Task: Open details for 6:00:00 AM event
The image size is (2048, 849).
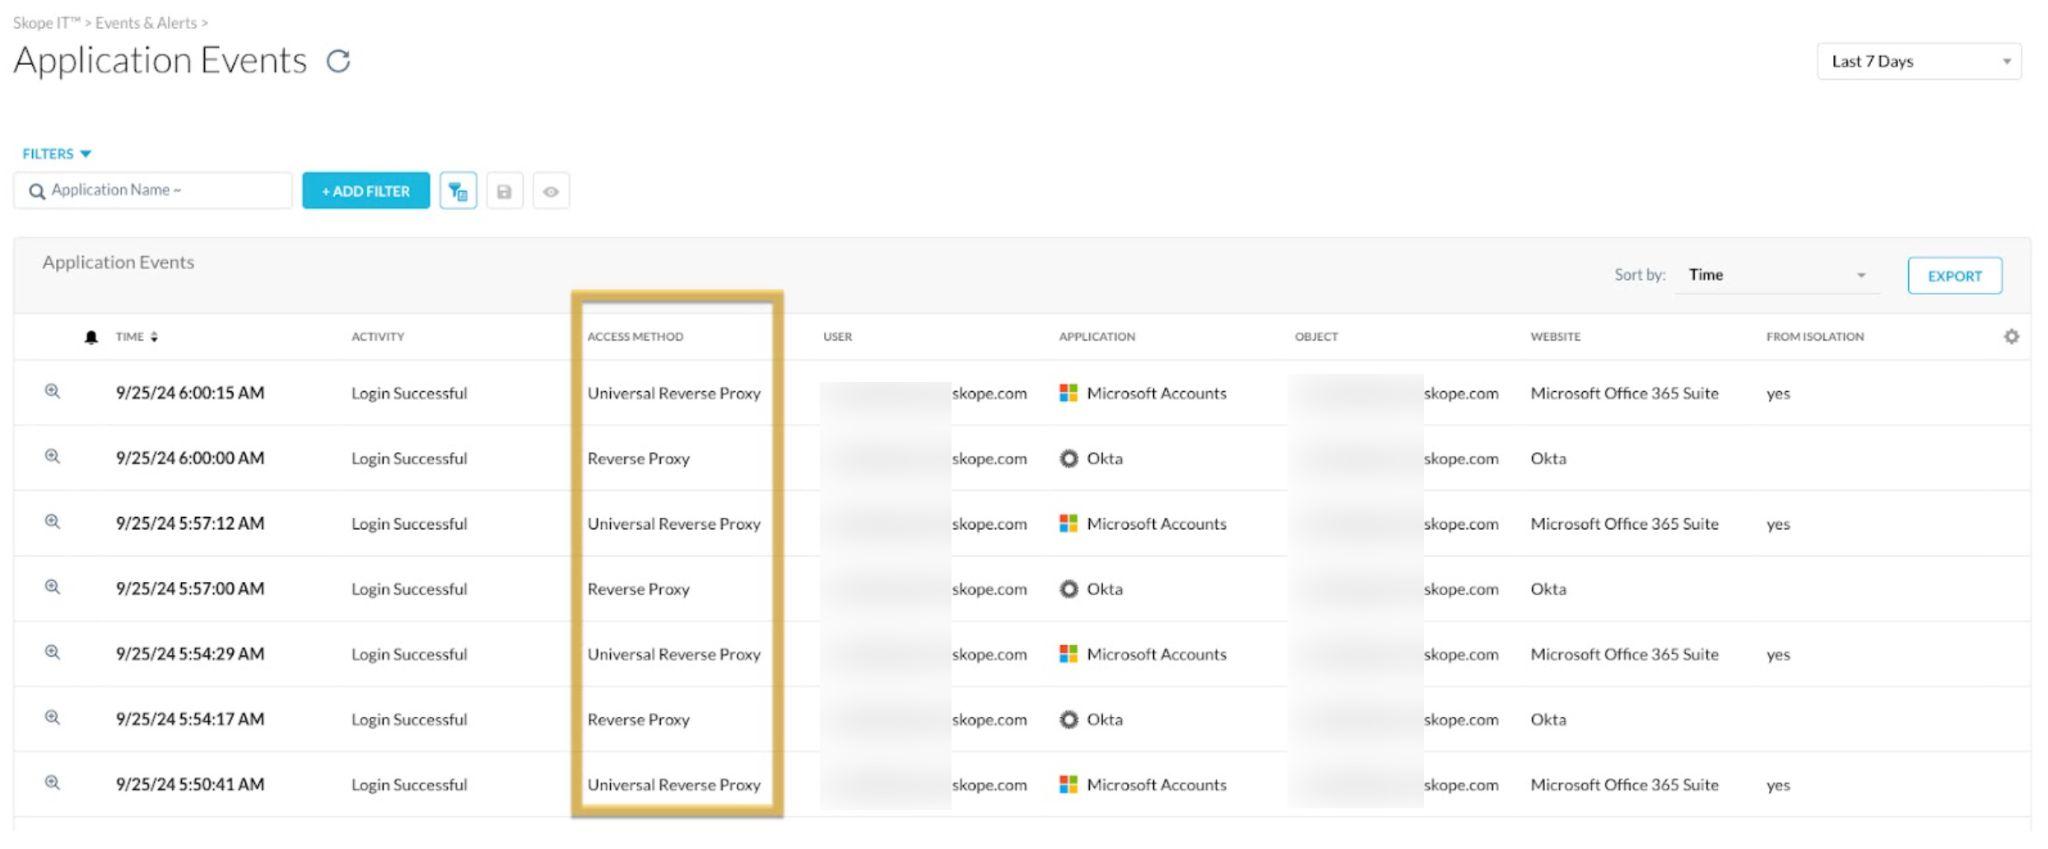Action: 52,457
